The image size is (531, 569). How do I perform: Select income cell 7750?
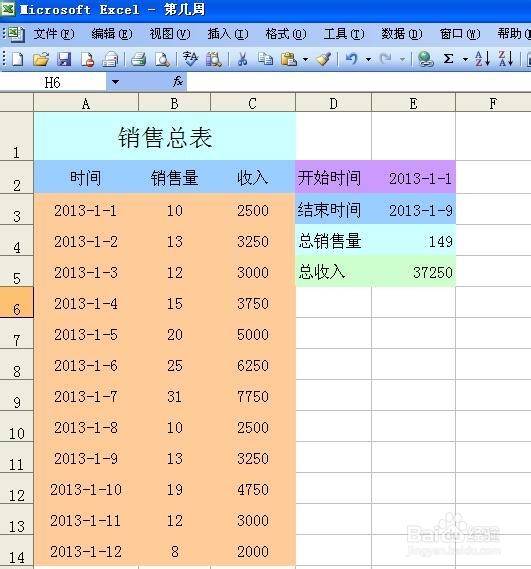click(253, 396)
